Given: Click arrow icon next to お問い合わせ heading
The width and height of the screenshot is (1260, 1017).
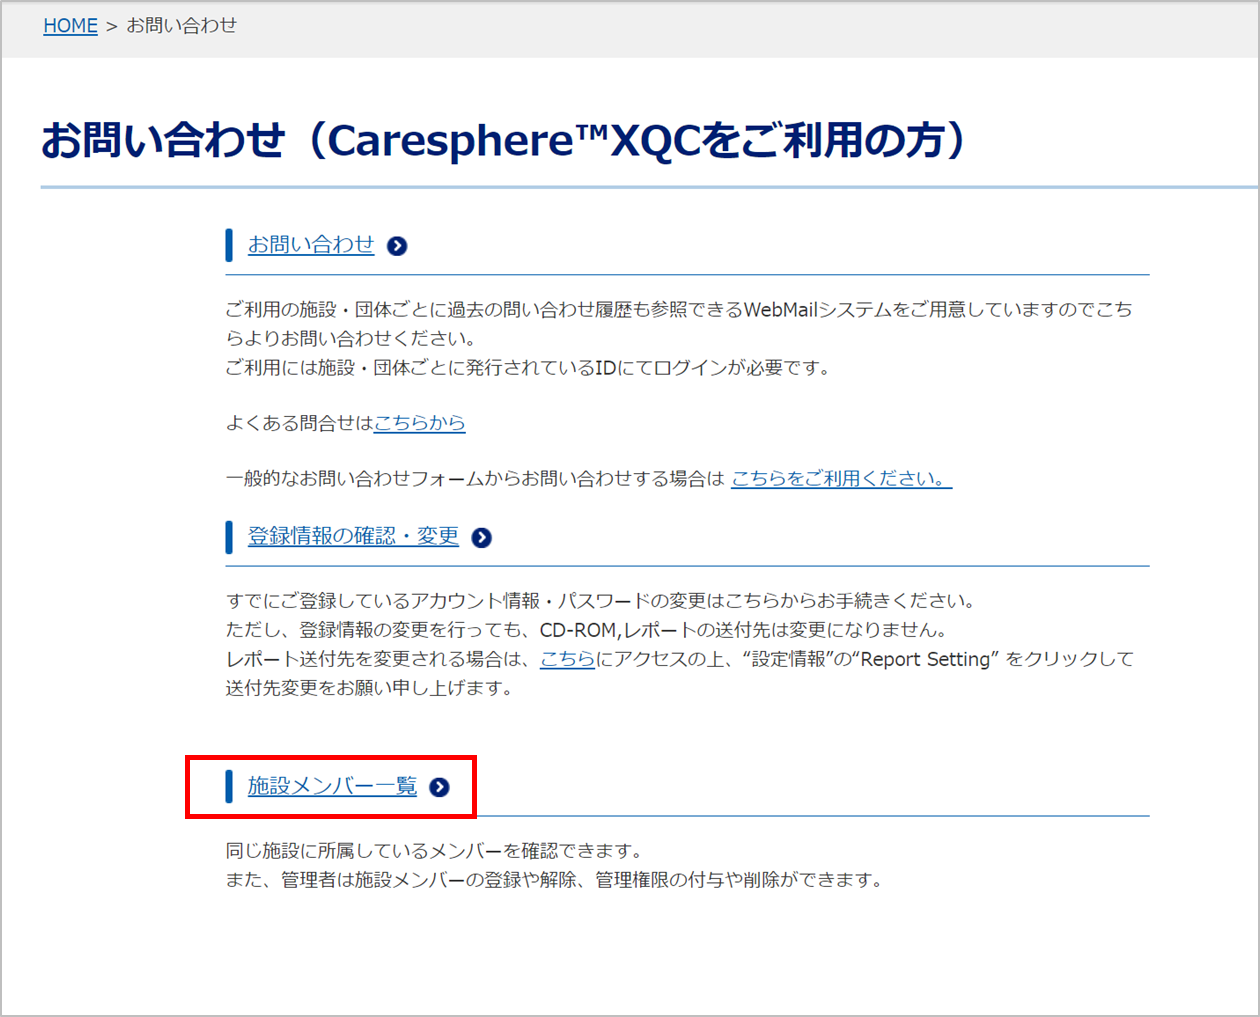Looking at the screenshot, I should click(397, 246).
